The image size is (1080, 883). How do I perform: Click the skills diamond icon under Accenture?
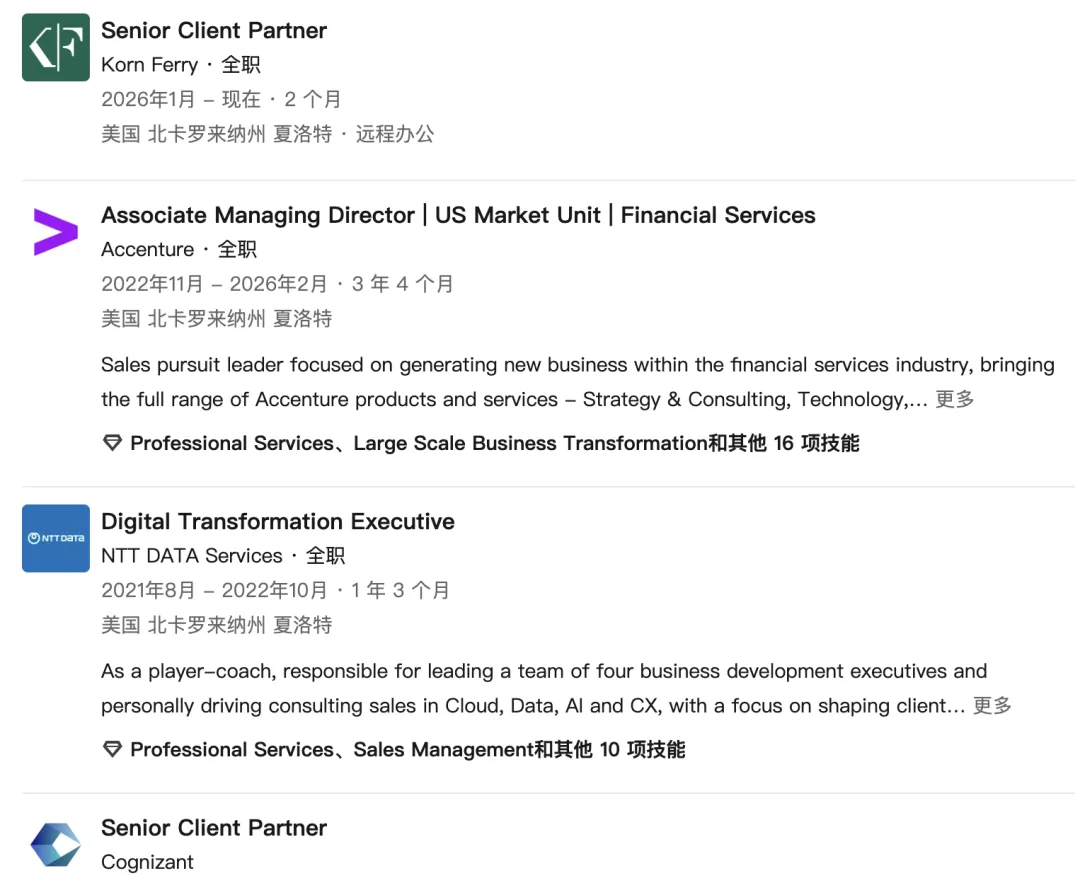click(x=112, y=443)
